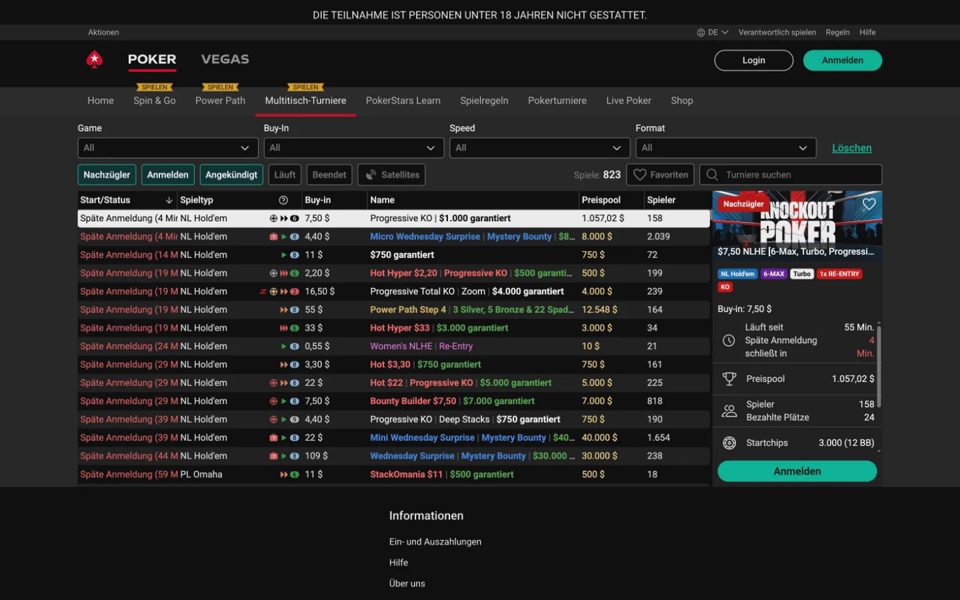Click the green table-size badge in StackOmania $11 row

click(x=294, y=474)
